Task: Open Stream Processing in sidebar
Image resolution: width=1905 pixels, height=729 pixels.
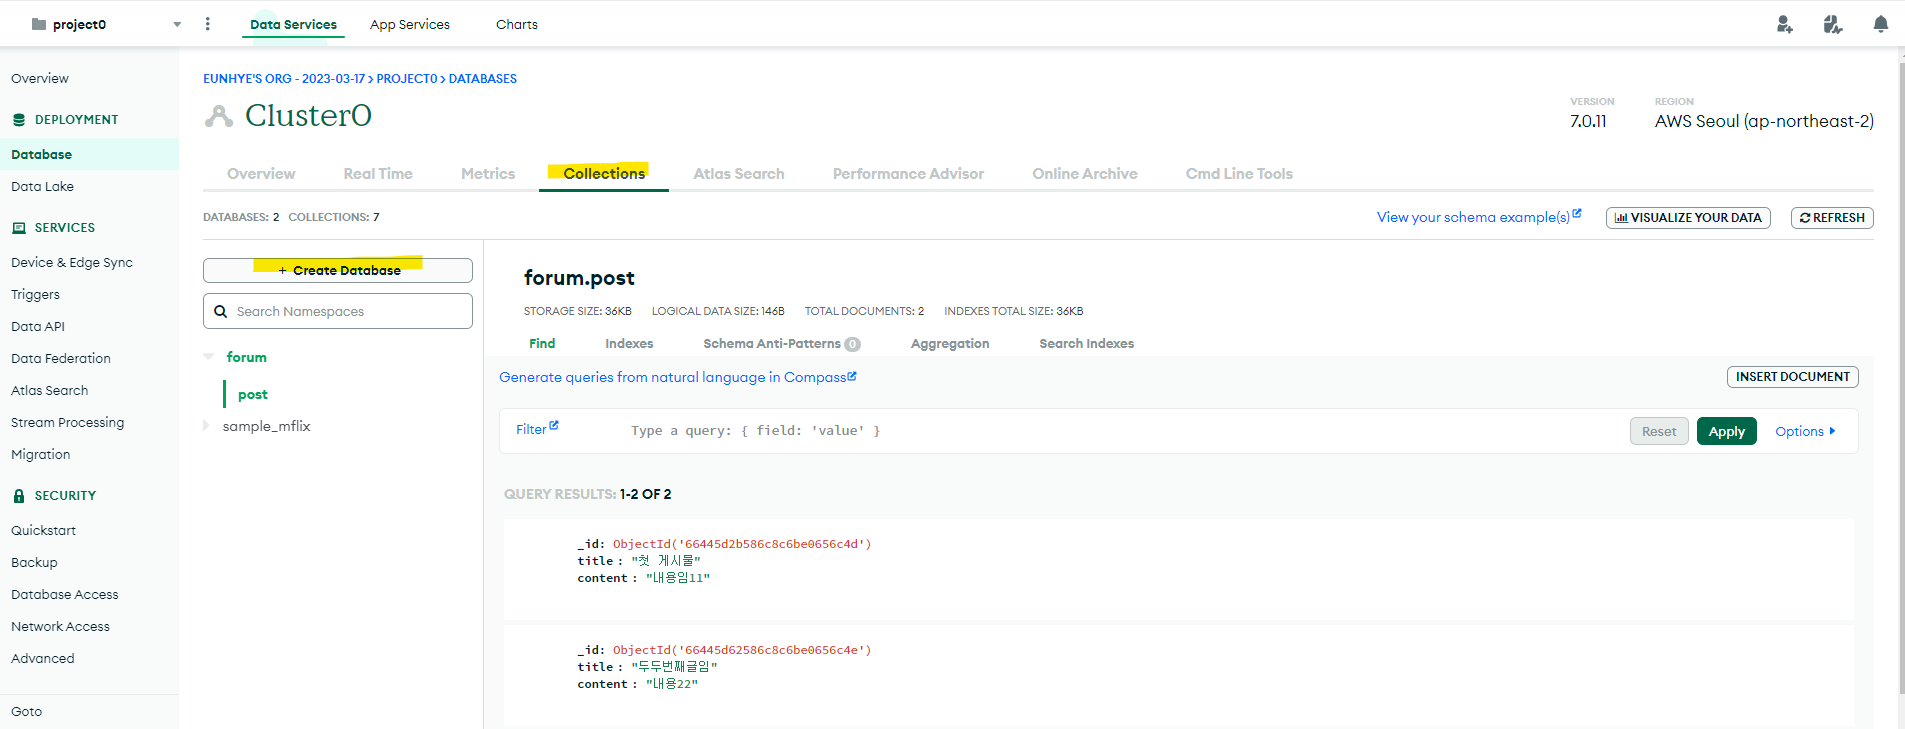Action: [x=68, y=422]
